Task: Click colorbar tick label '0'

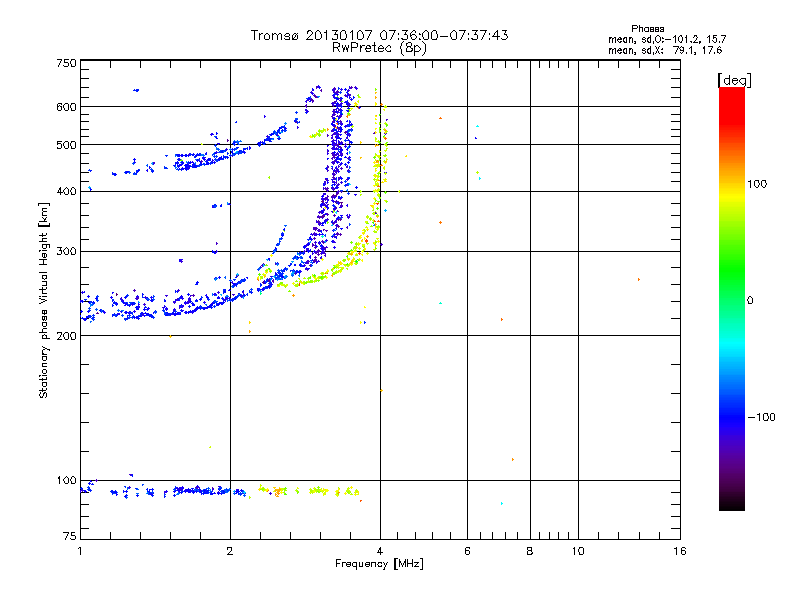Action: tap(750, 301)
